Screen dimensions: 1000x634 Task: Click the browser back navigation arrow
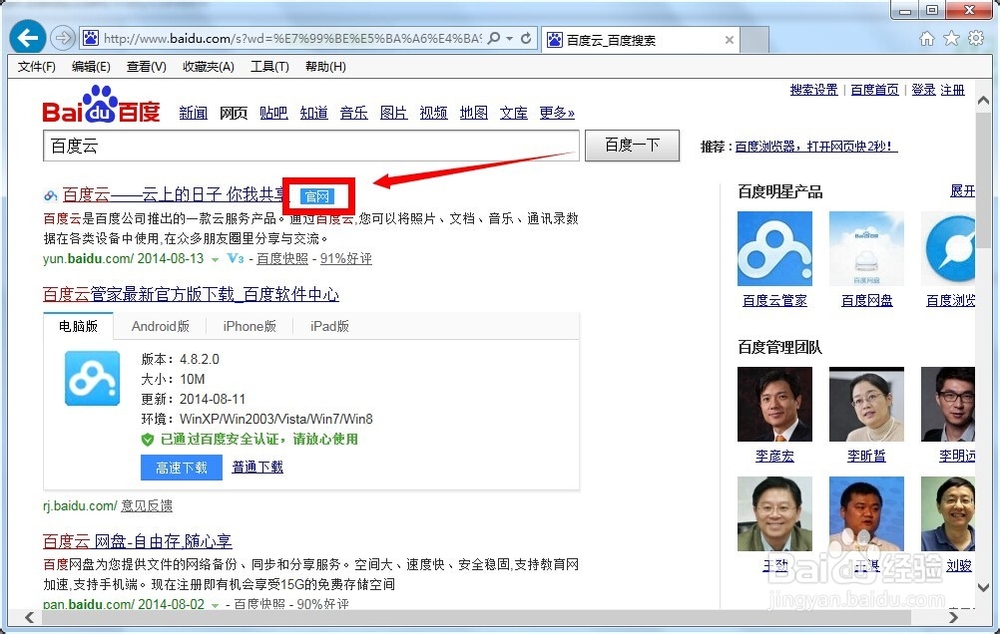[27, 37]
